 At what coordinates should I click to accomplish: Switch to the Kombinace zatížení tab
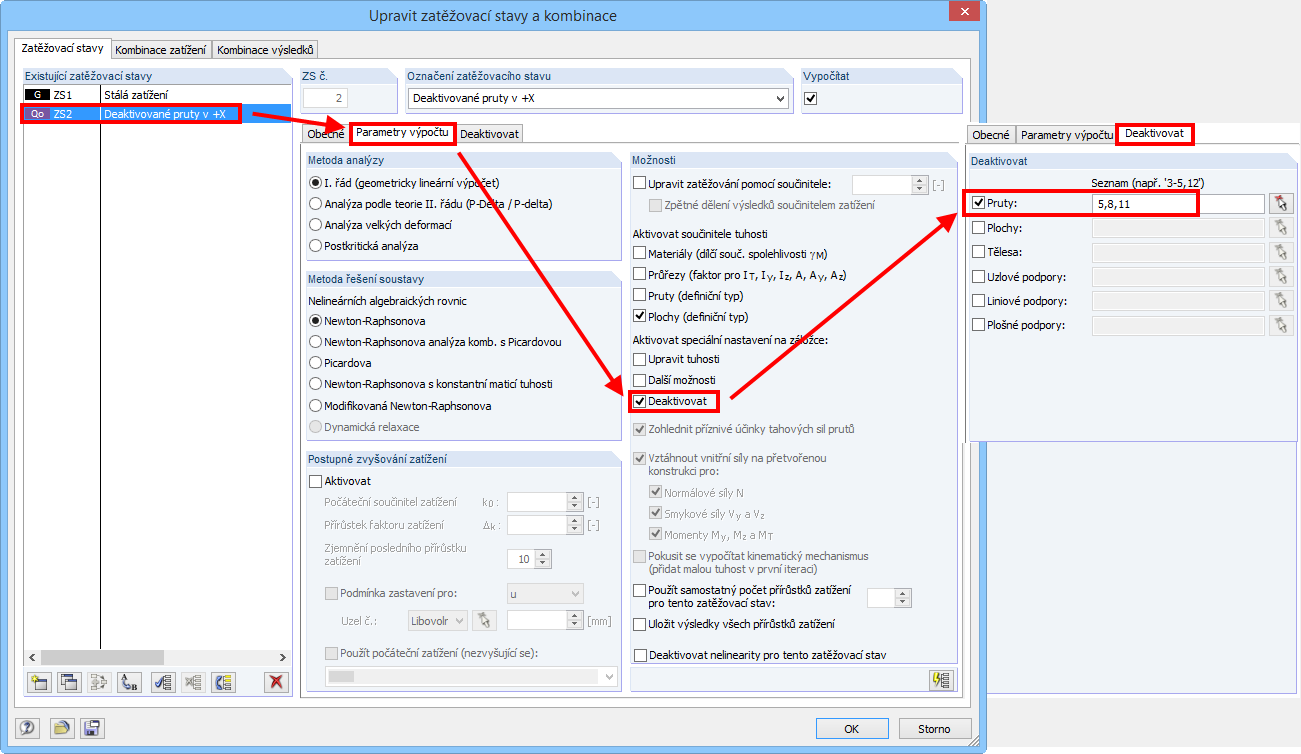pos(160,48)
